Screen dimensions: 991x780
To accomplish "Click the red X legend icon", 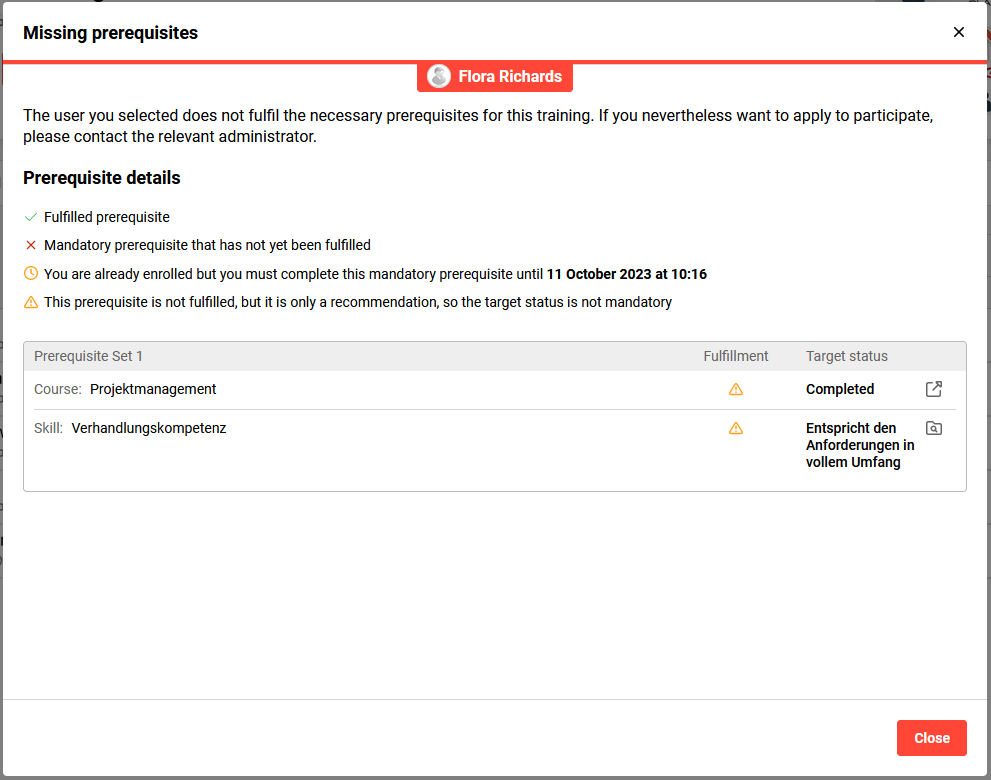I will tap(31, 245).
